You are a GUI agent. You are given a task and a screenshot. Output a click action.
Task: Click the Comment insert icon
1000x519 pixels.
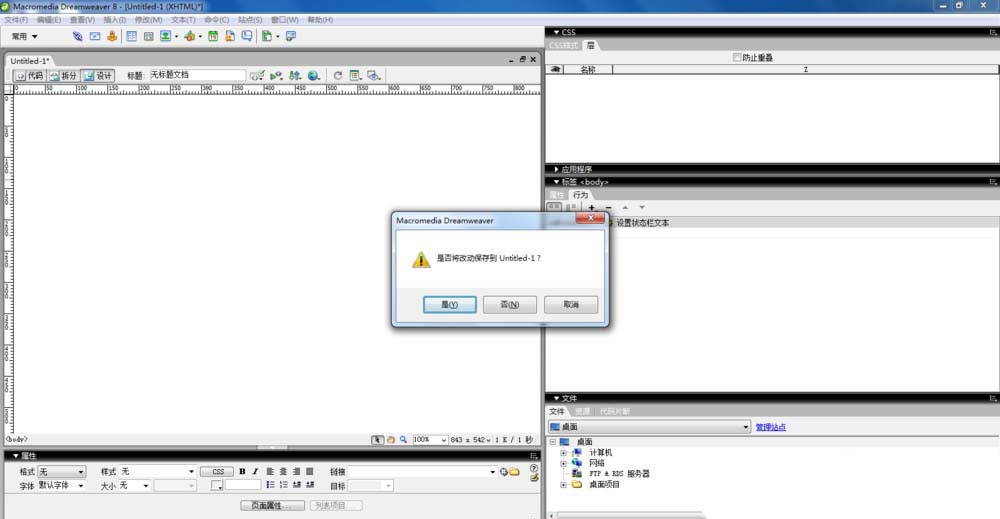[247, 36]
